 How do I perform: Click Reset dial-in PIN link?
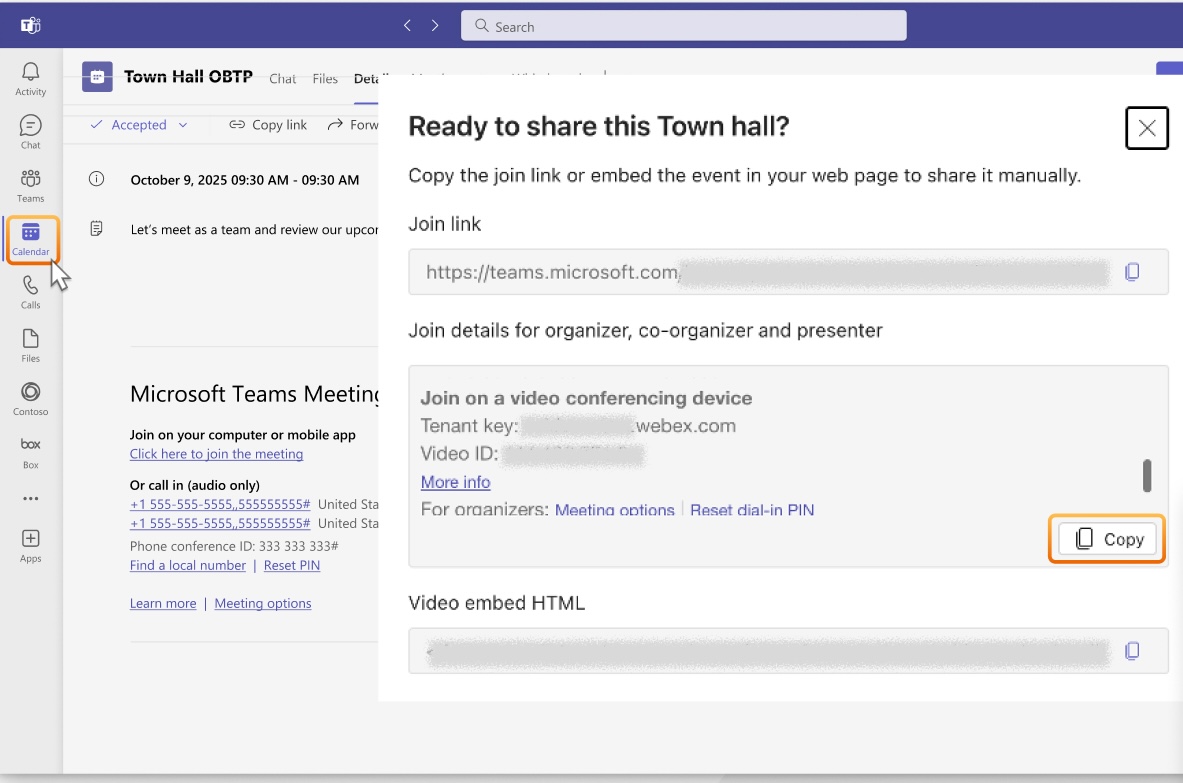pyautogui.click(x=752, y=510)
